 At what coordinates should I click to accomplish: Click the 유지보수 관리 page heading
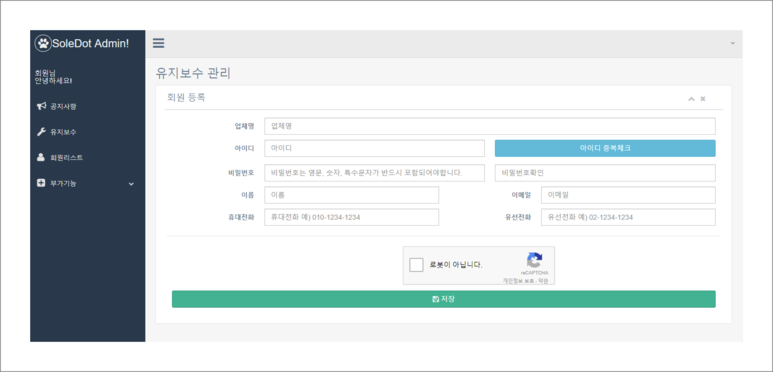click(193, 73)
